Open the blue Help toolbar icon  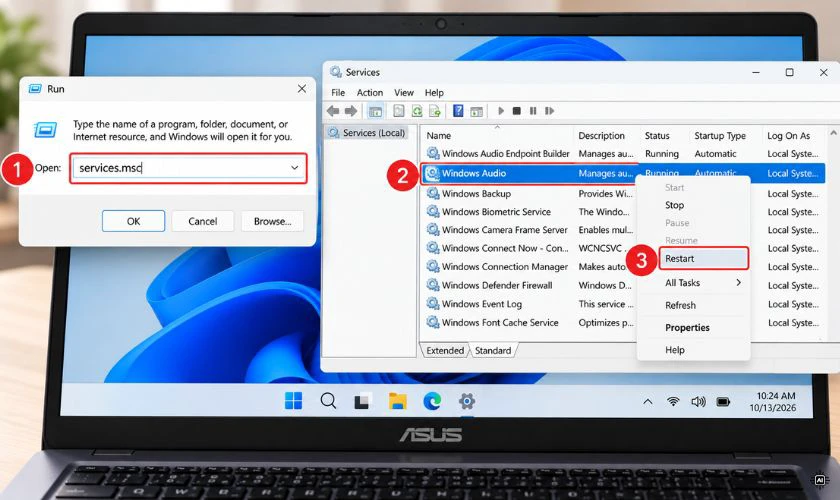tap(458, 111)
